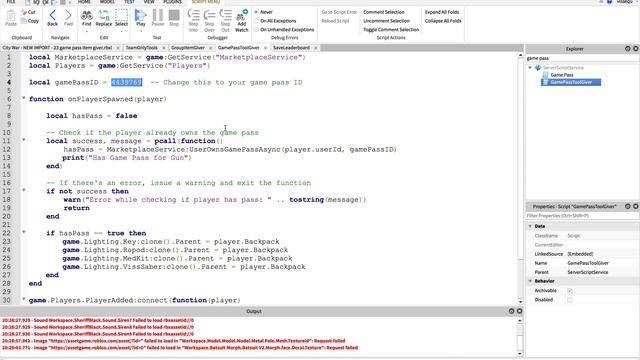The image size is (640, 360).
Task: Click Toggle Comment Selection
Action: pos(391,29)
